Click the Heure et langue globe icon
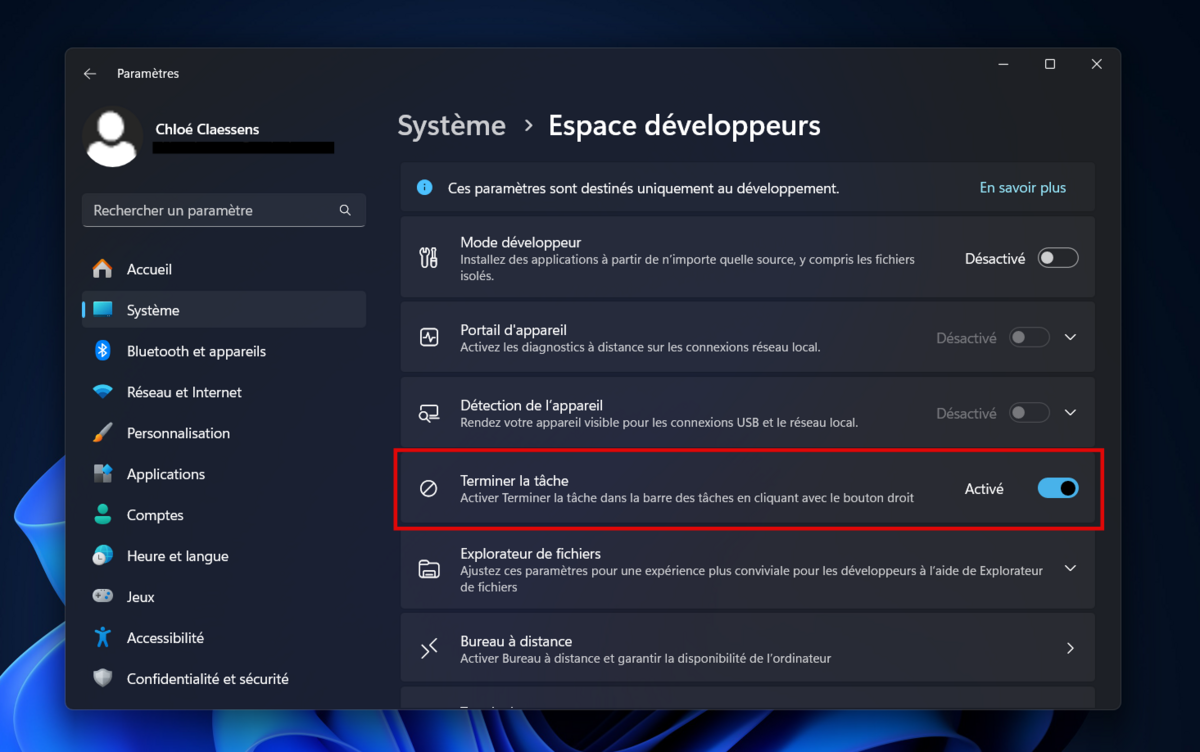The width and height of the screenshot is (1200, 752). tap(102, 556)
